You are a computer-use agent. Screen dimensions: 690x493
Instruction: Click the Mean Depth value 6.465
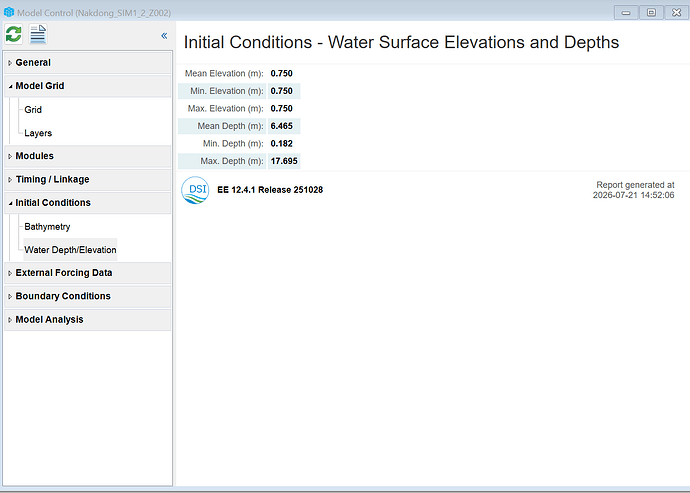tap(282, 126)
